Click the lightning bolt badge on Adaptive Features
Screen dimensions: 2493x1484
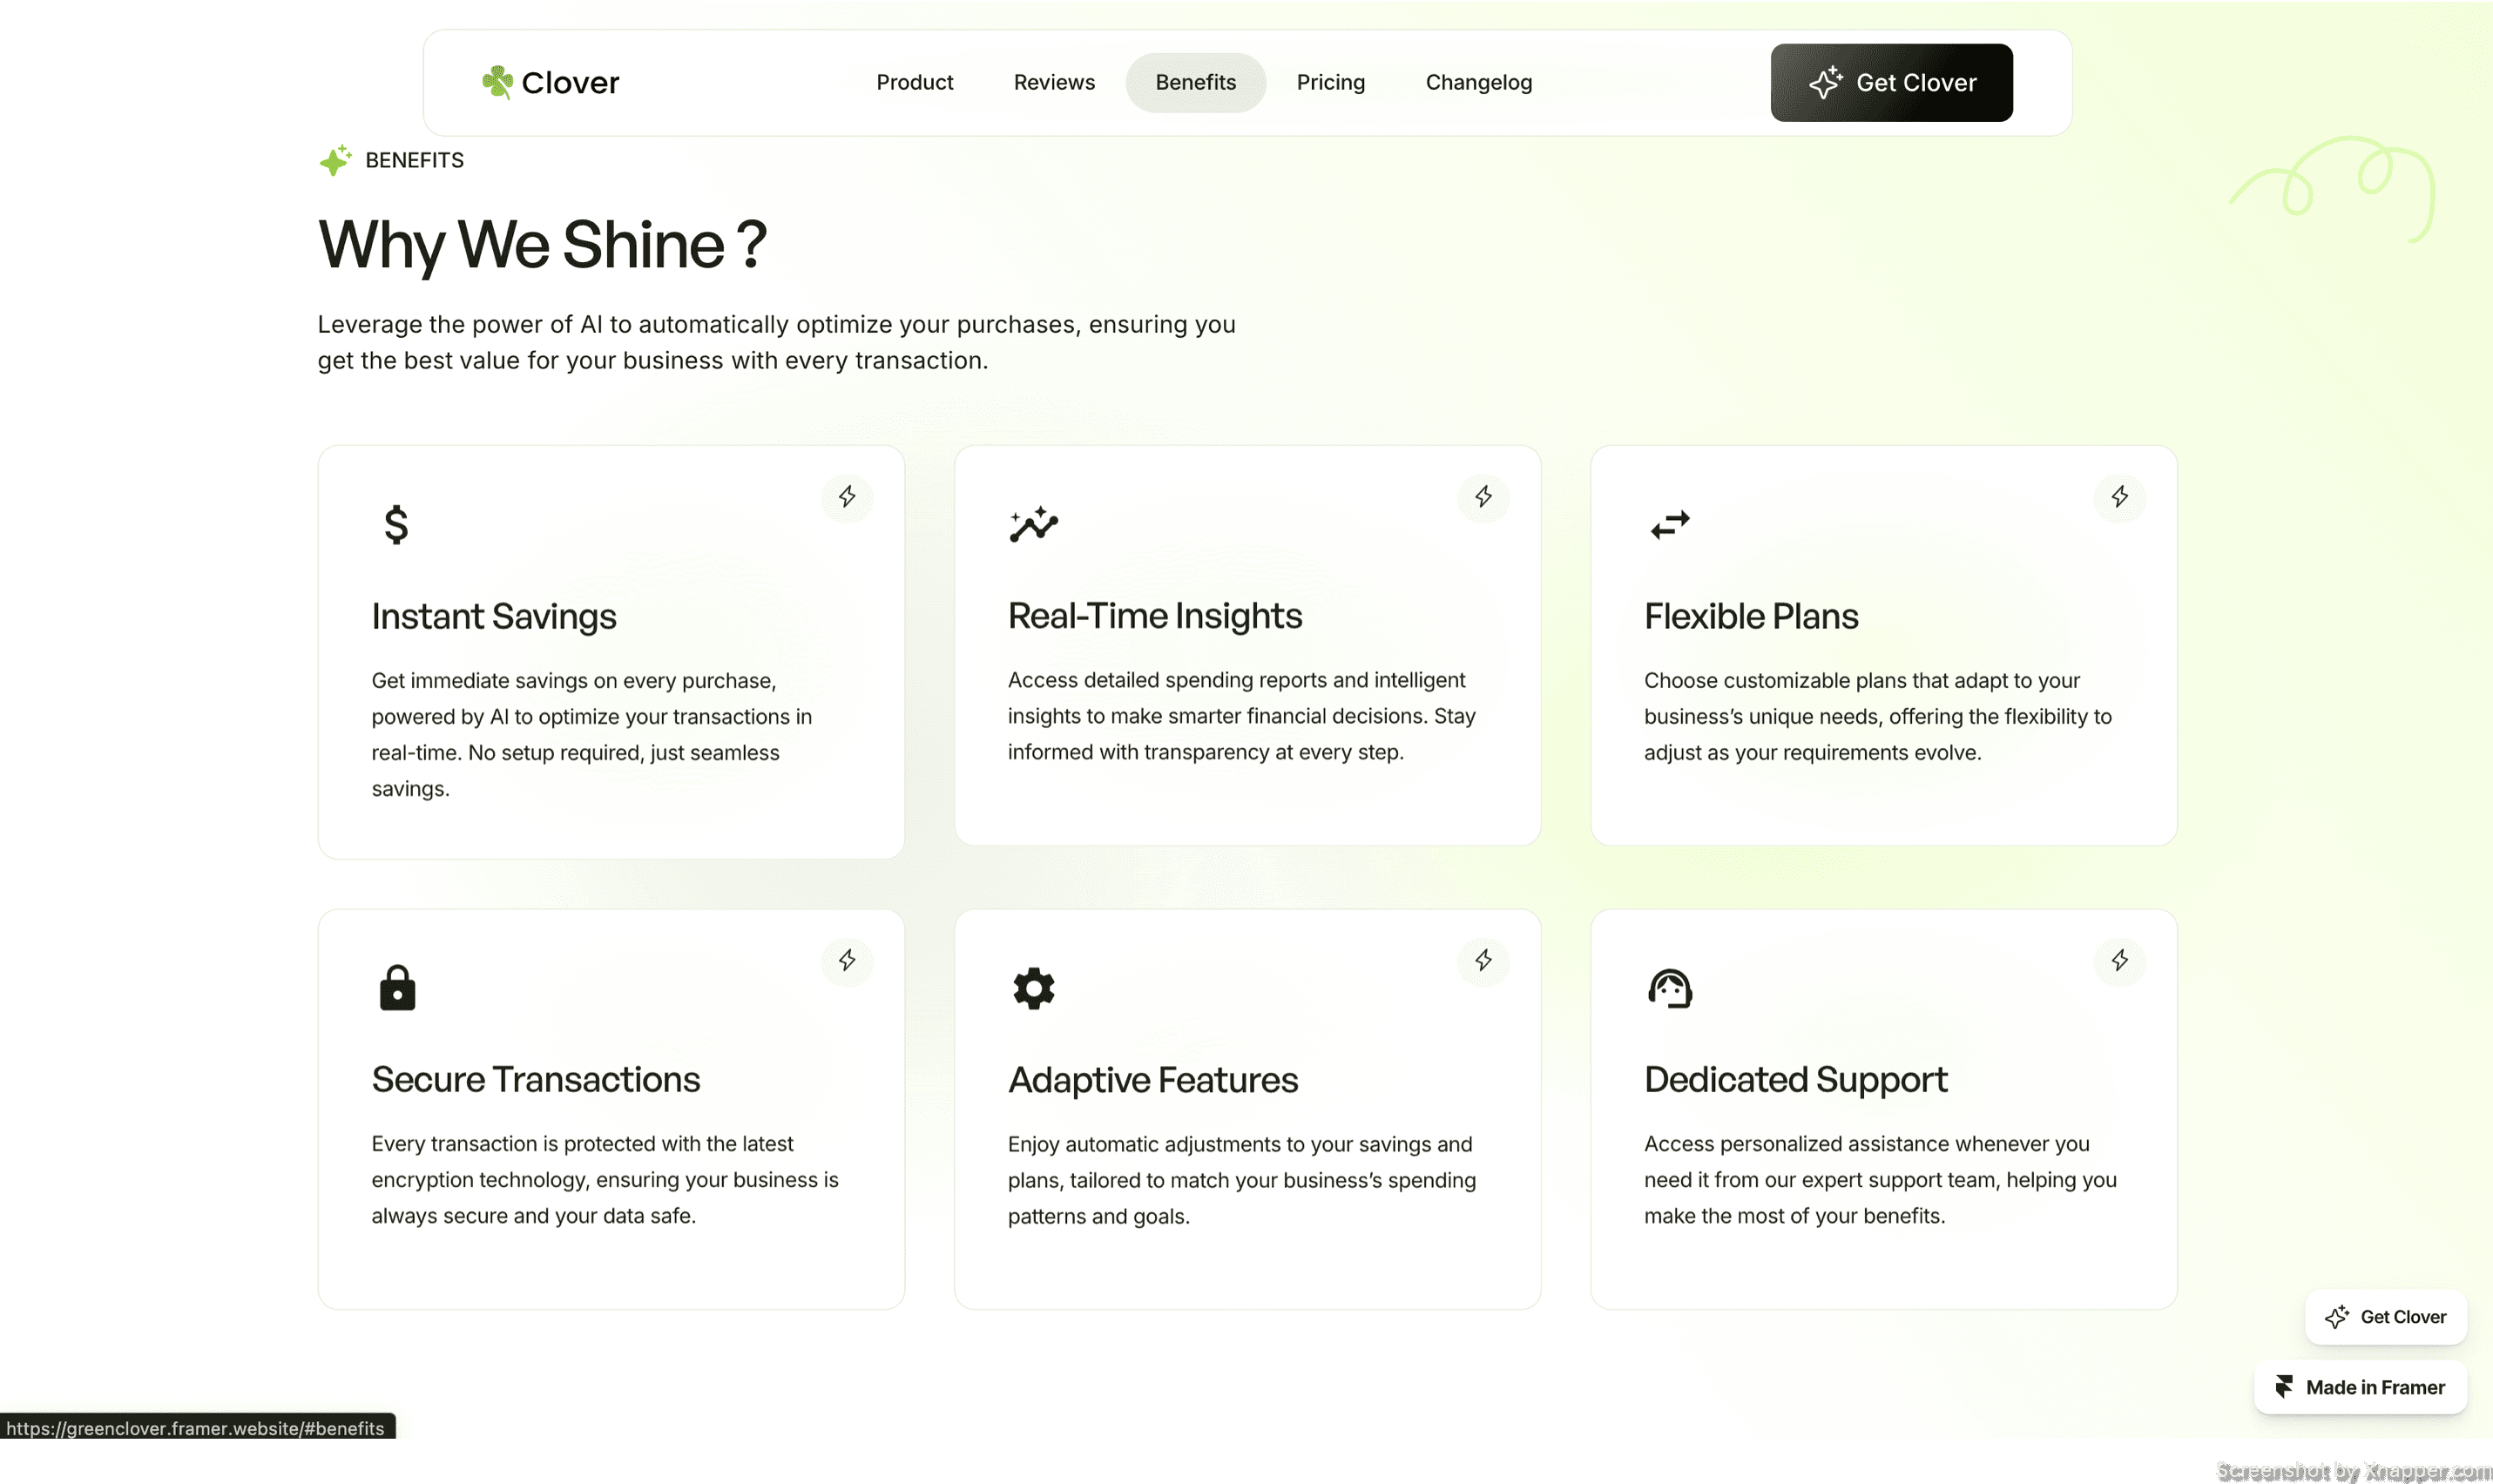pyautogui.click(x=1483, y=961)
